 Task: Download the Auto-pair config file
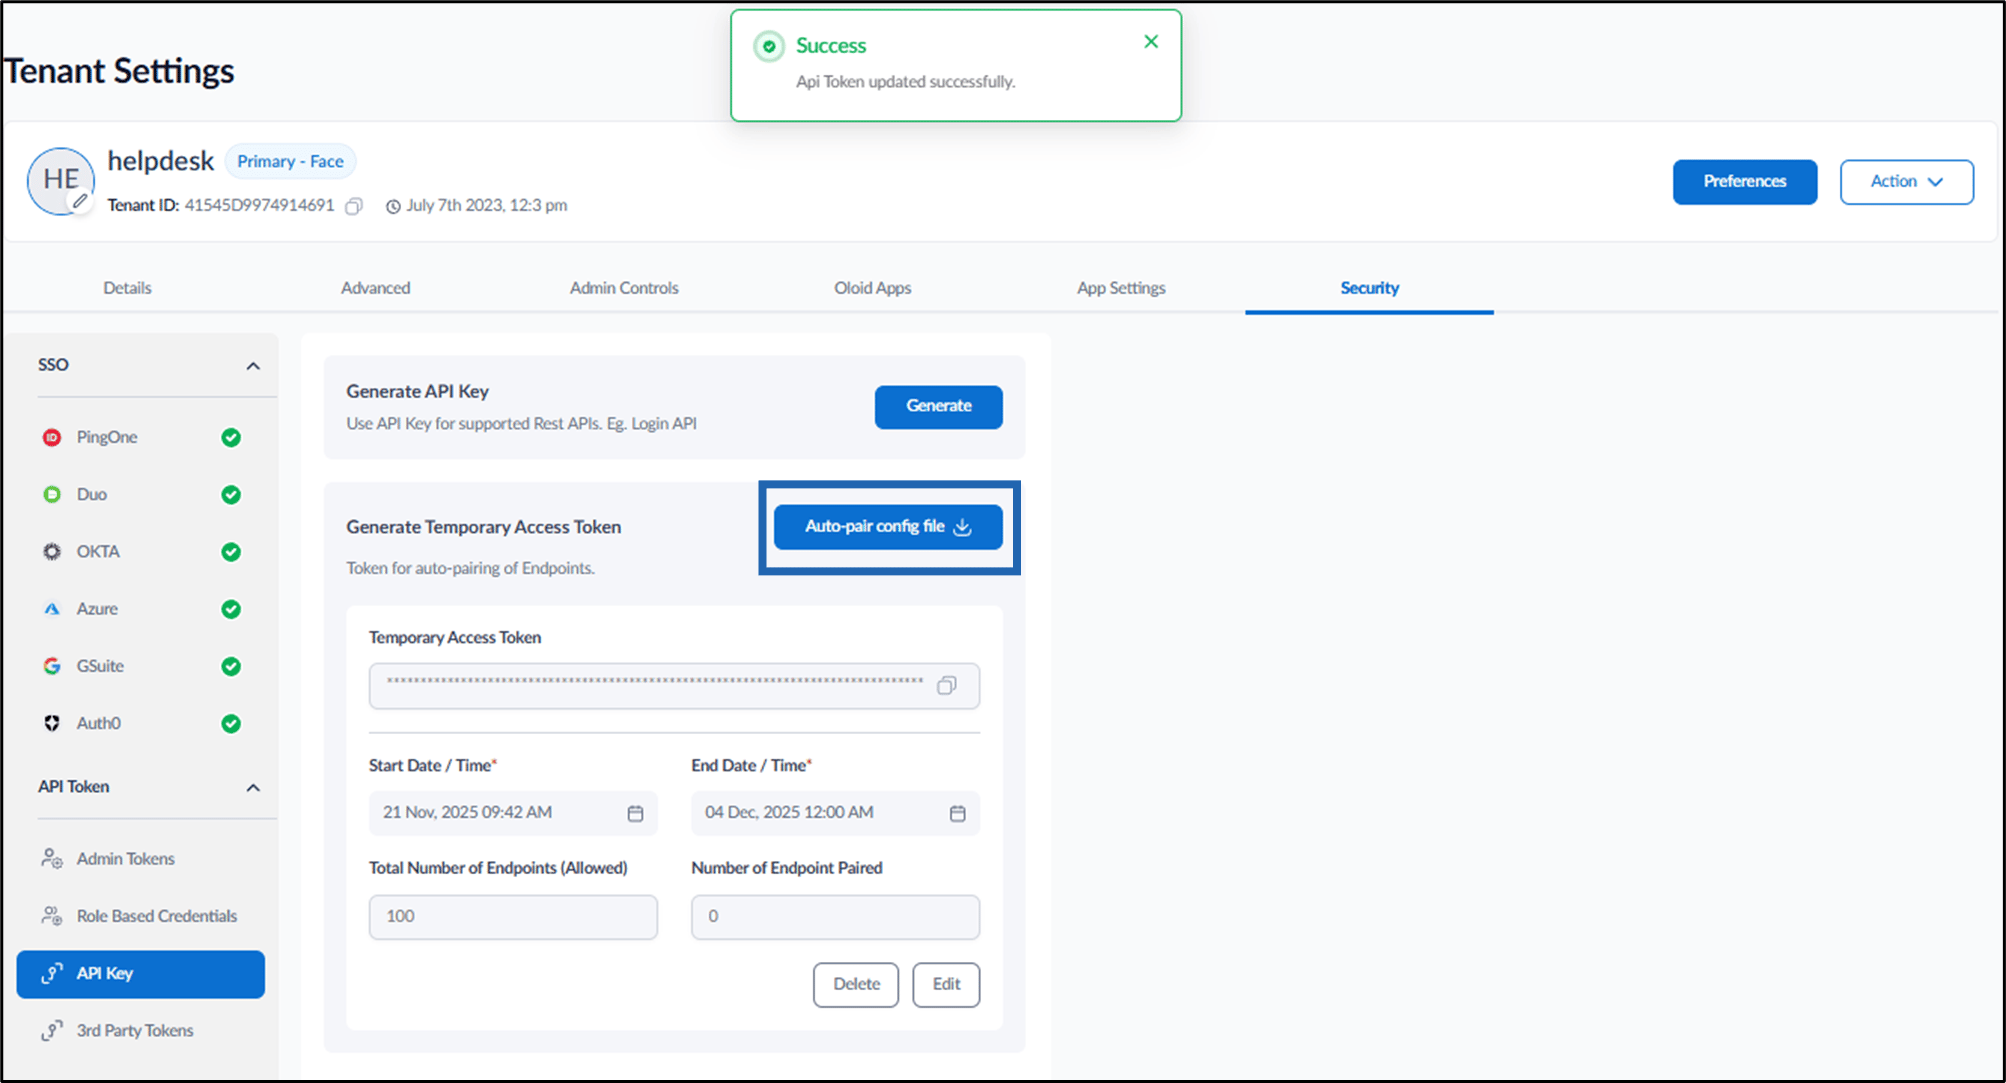[x=888, y=527]
